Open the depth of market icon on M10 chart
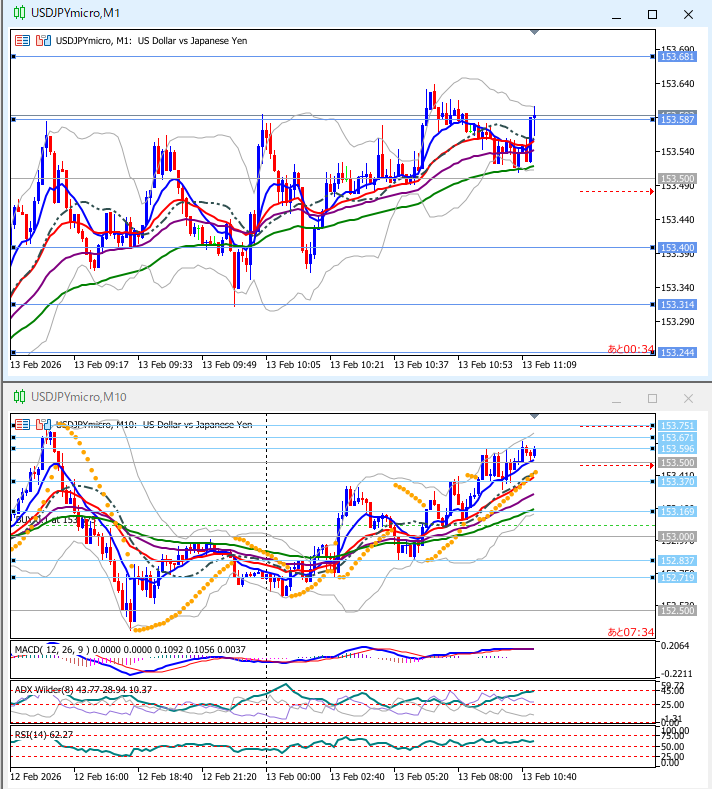The image size is (712, 789). point(42,424)
